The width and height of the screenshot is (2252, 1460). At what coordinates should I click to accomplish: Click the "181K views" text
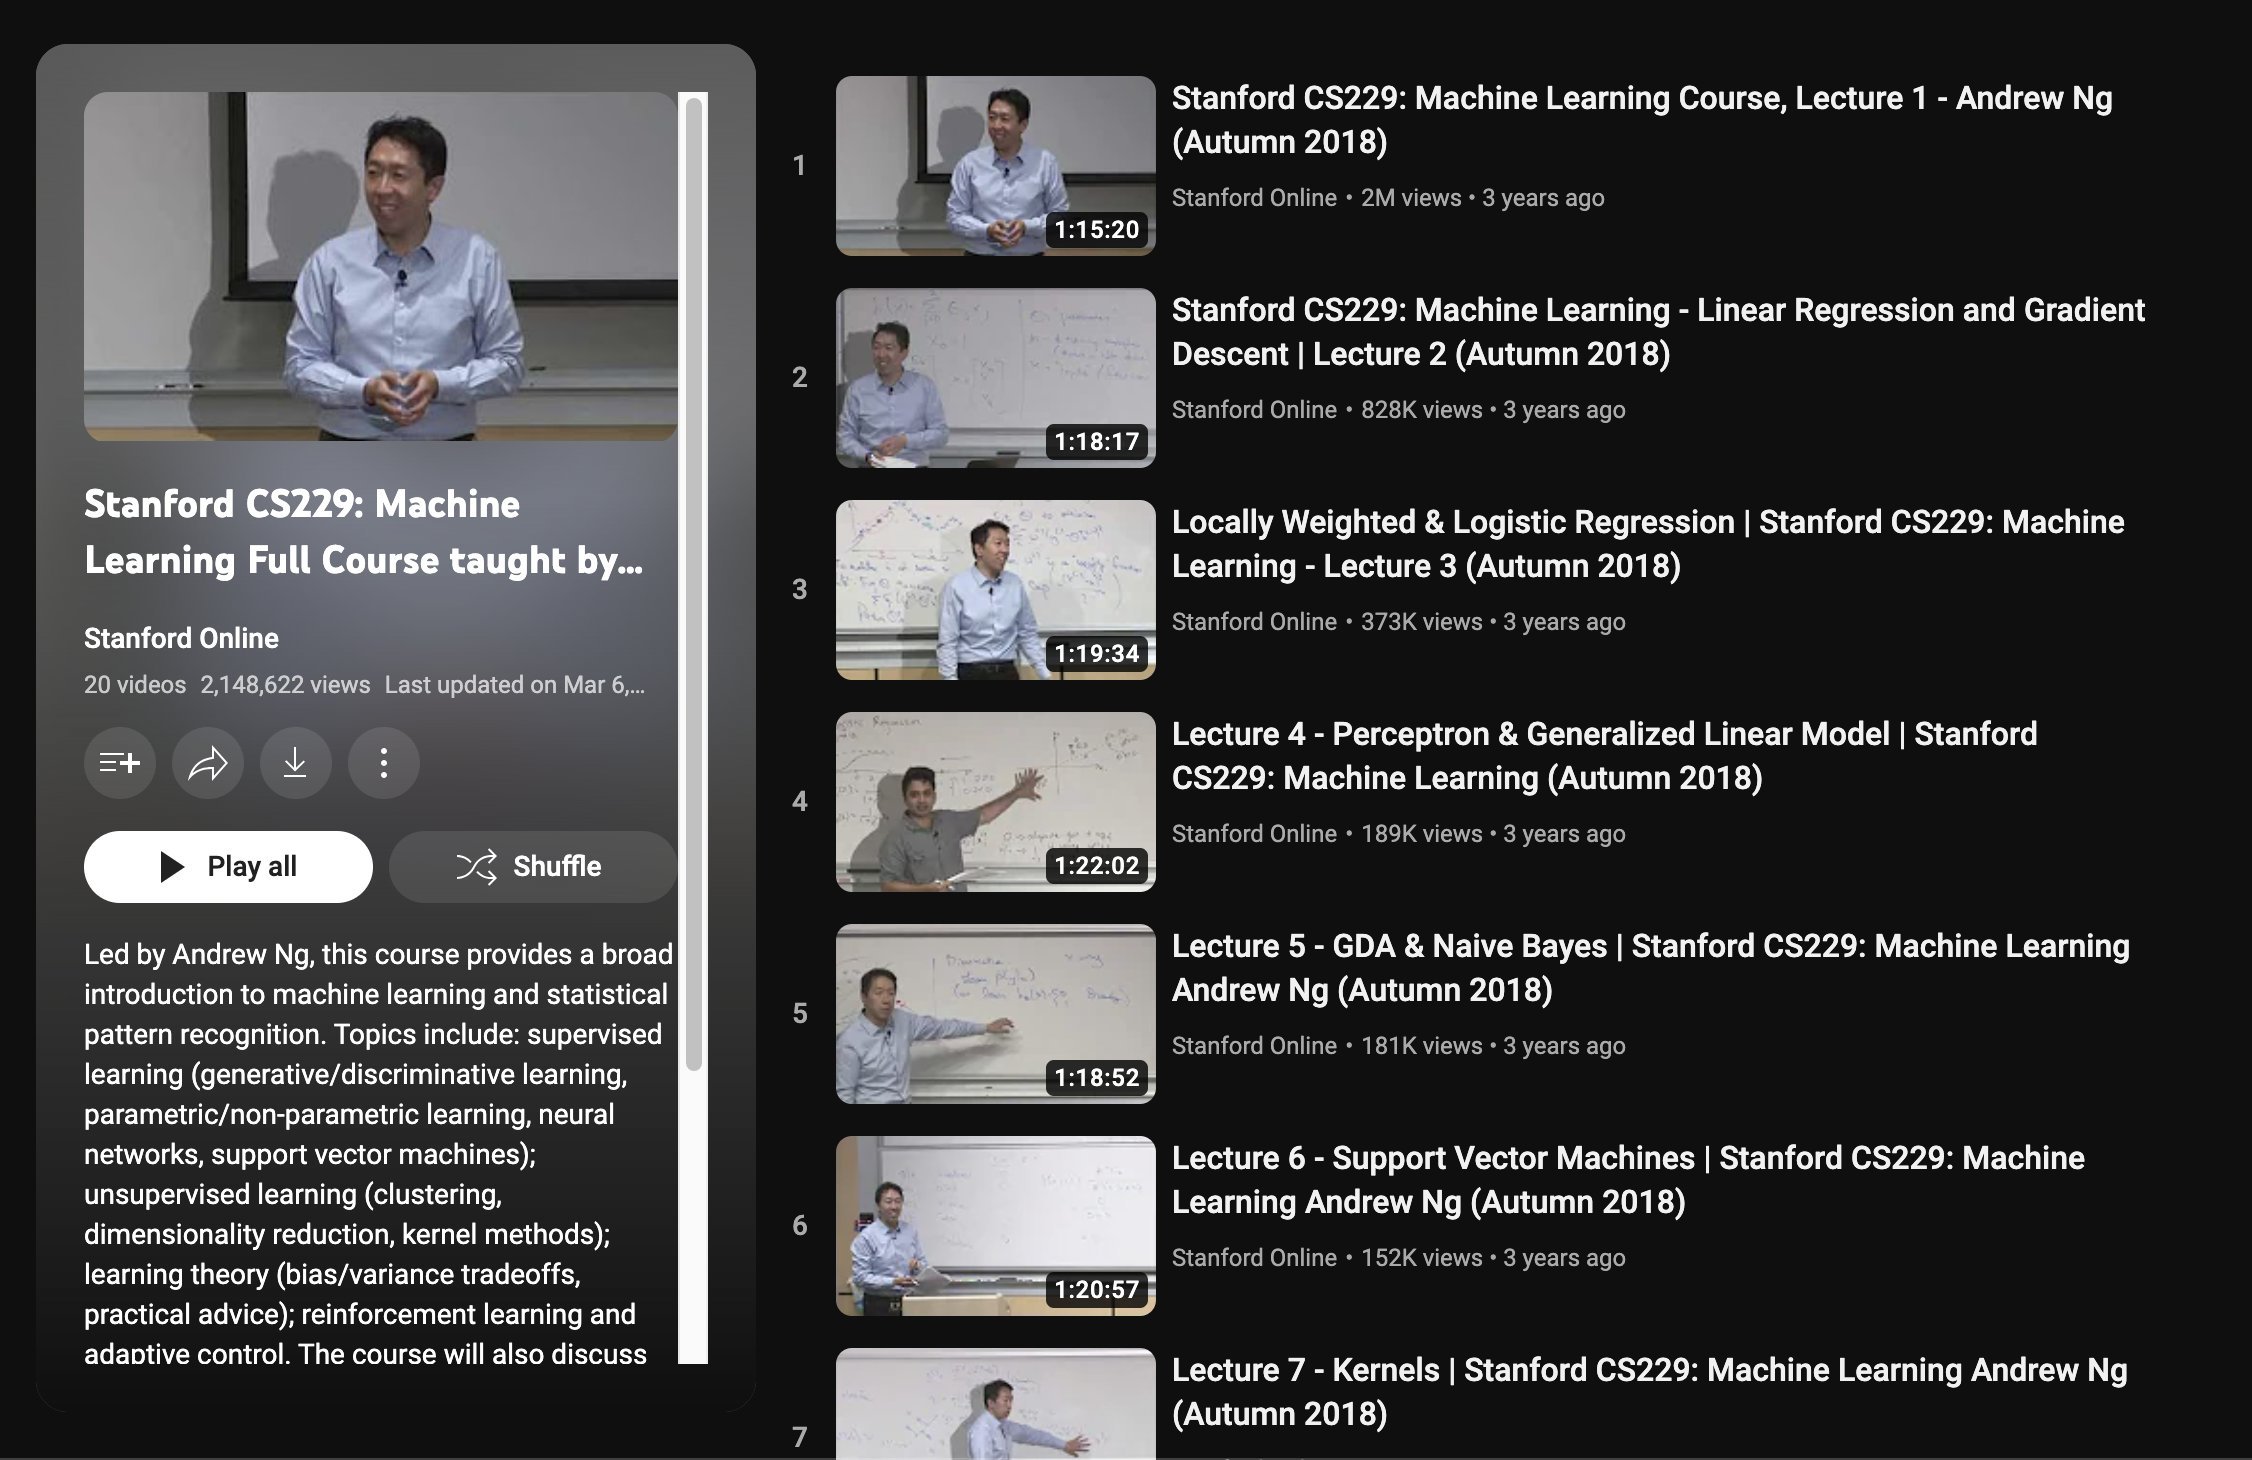coord(1422,1046)
